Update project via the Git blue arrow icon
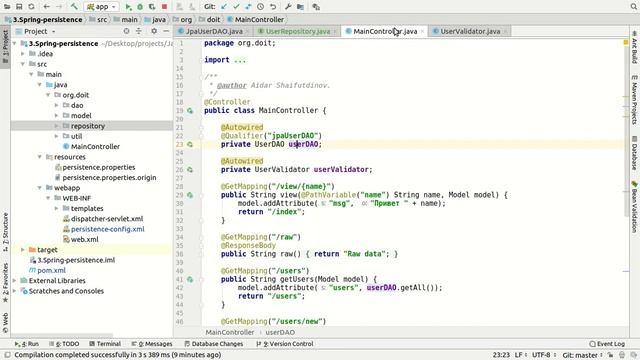The width and height of the screenshot is (640, 360). [x=224, y=7]
